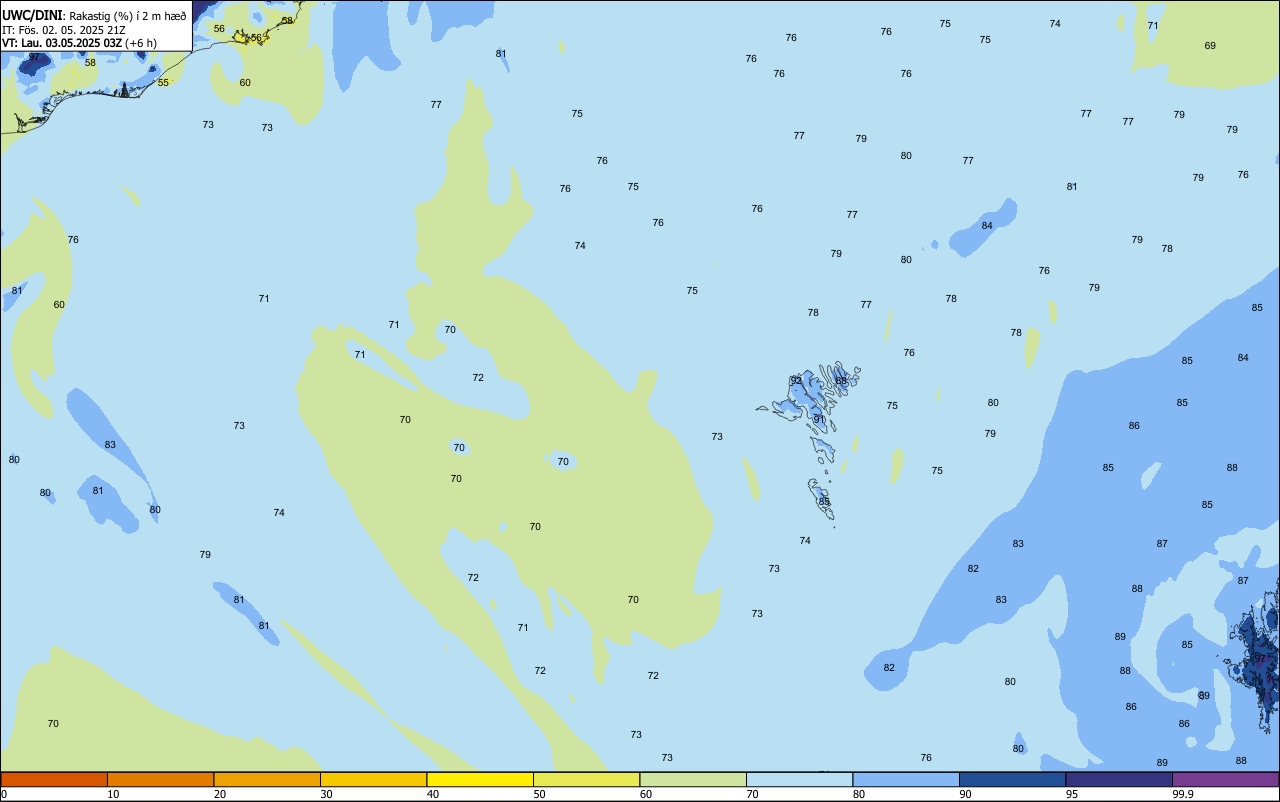1280x802 pixels.
Task: Click the 30–40 percent legend swatch
Action: pos(373,779)
